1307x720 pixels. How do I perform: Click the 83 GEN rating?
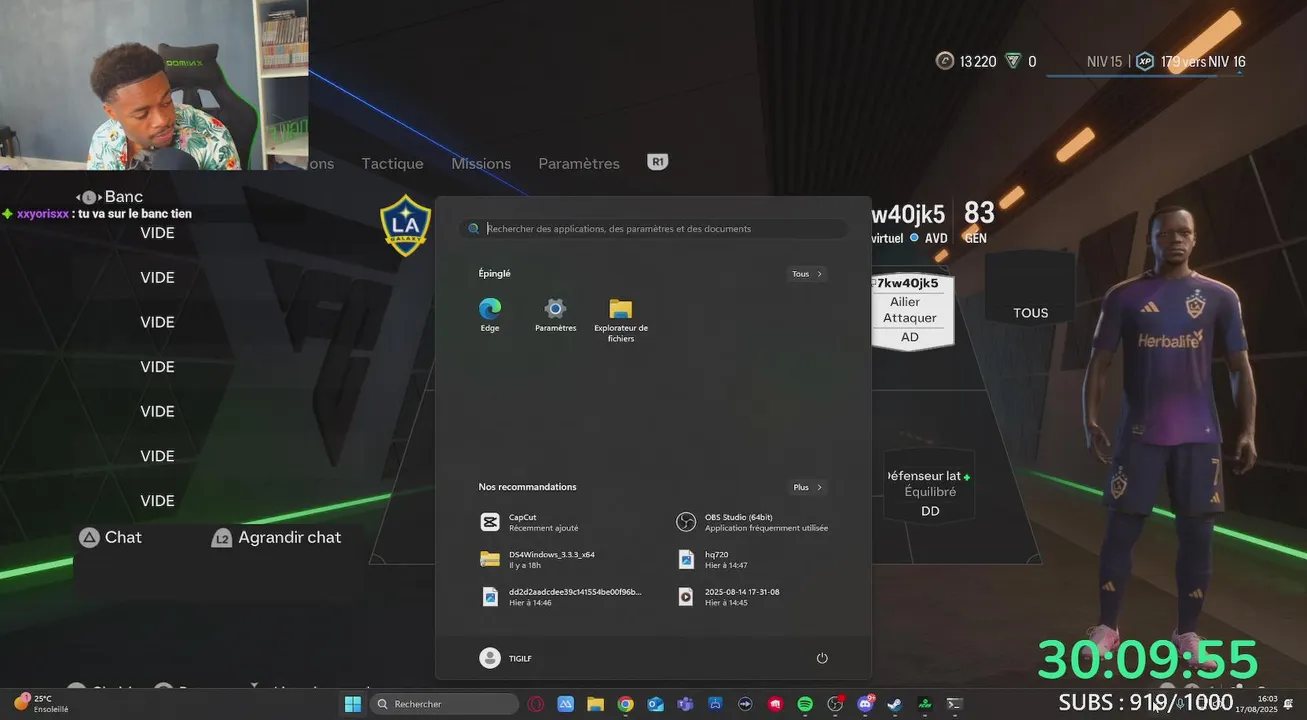pos(978,221)
